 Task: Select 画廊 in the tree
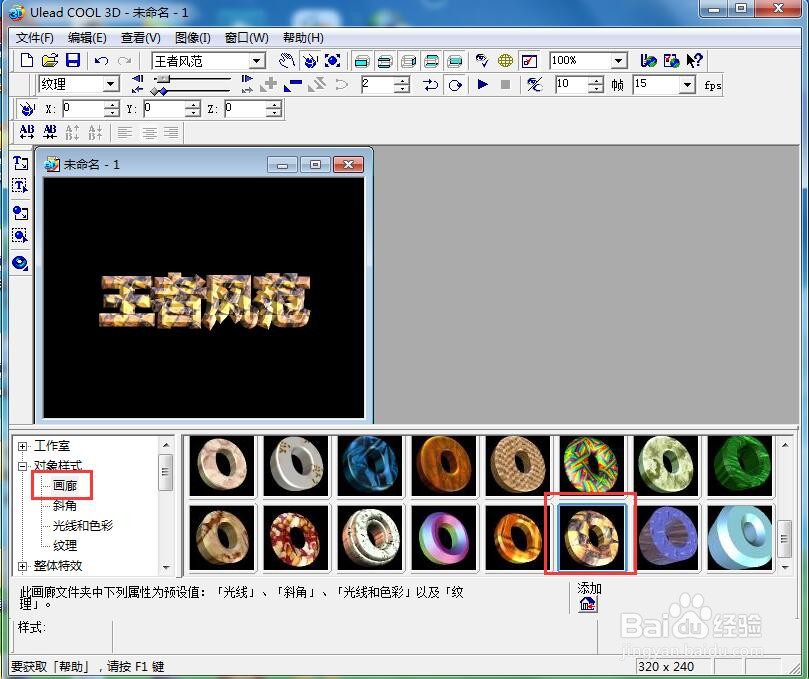click(65, 486)
